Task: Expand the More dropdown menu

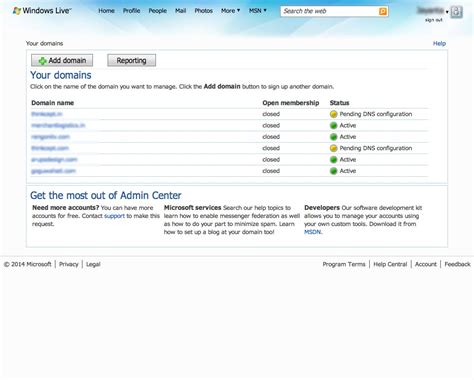Action: [x=230, y=11]
